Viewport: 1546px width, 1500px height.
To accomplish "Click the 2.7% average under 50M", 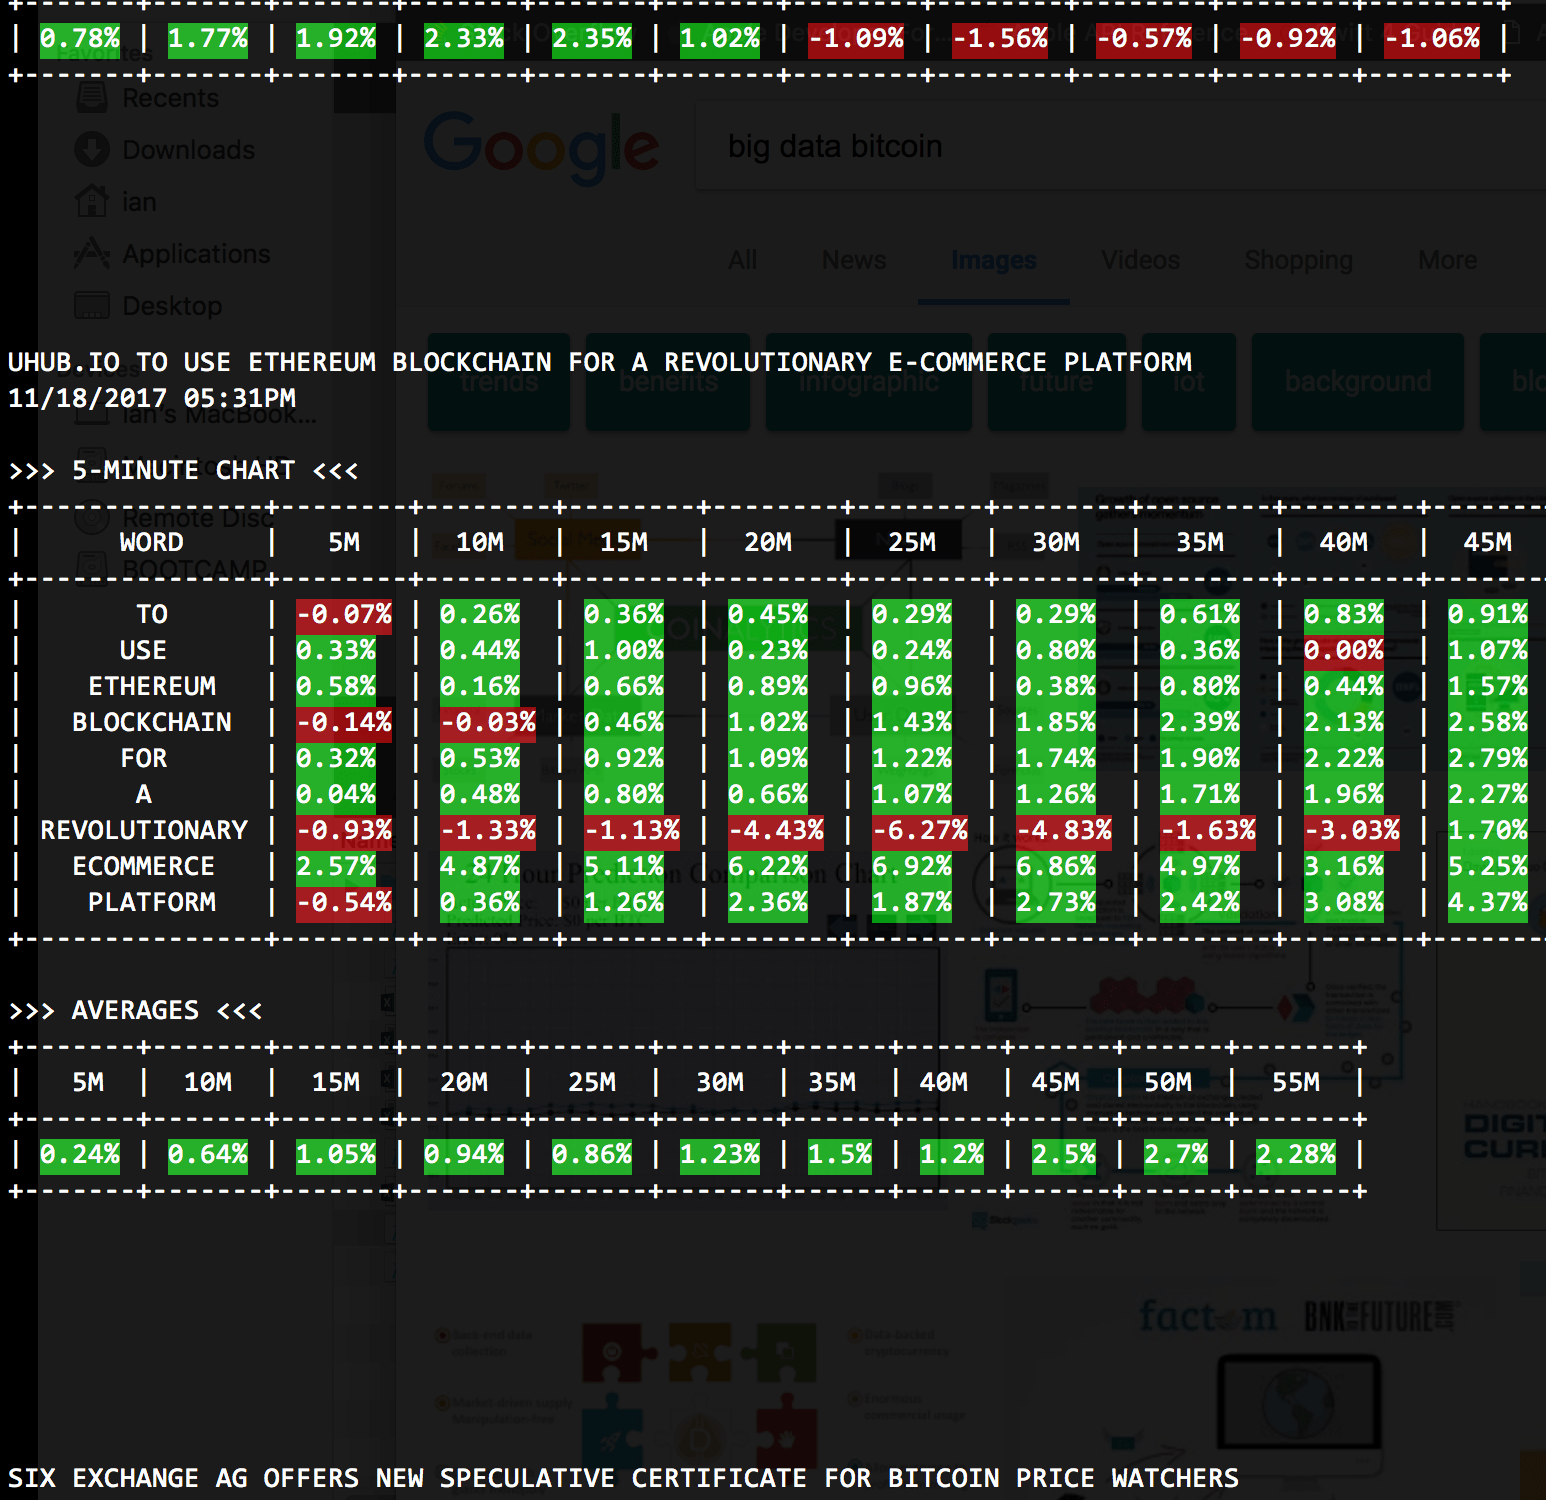I will click(1175, 1155).
